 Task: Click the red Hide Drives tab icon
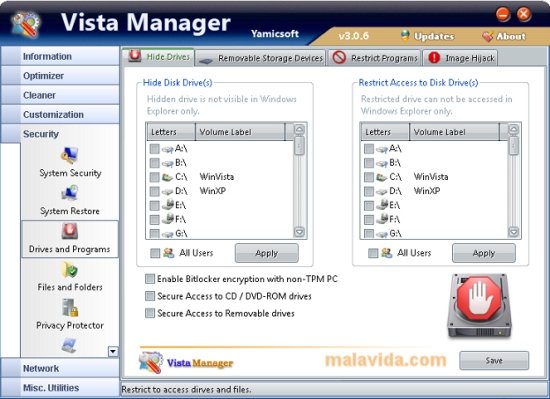click(135, 56)
